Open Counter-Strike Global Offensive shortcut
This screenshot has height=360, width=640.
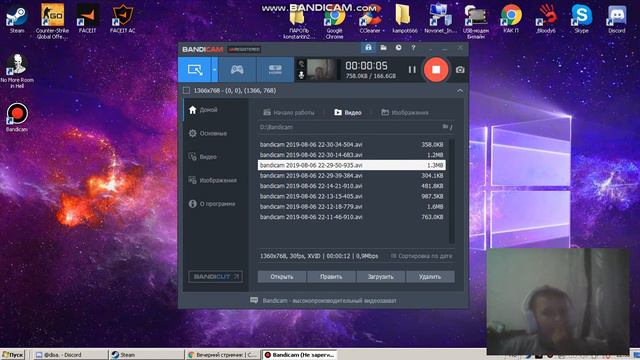coord(52,21)
